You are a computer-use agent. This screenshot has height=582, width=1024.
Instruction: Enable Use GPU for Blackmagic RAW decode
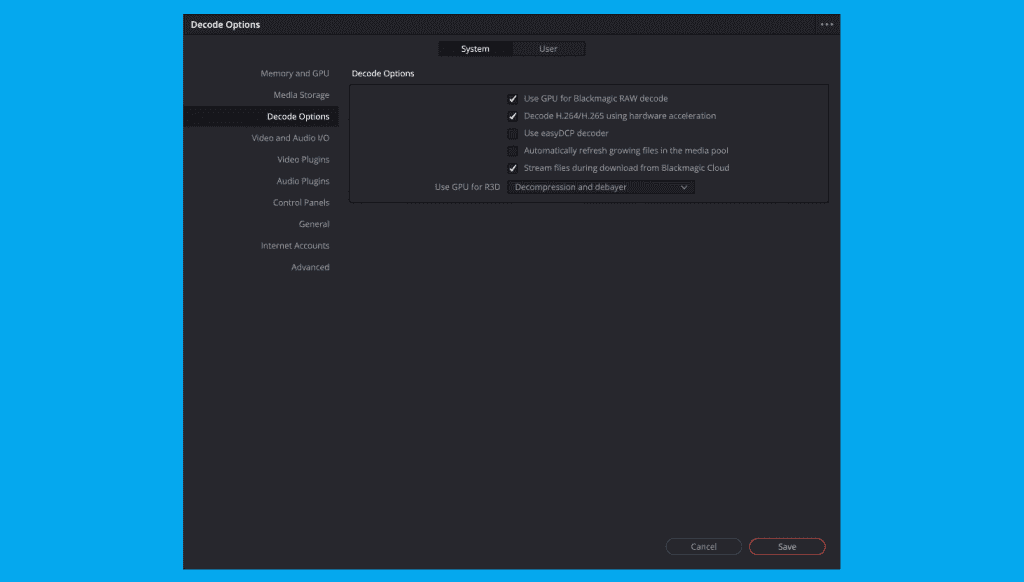point(513,99)
